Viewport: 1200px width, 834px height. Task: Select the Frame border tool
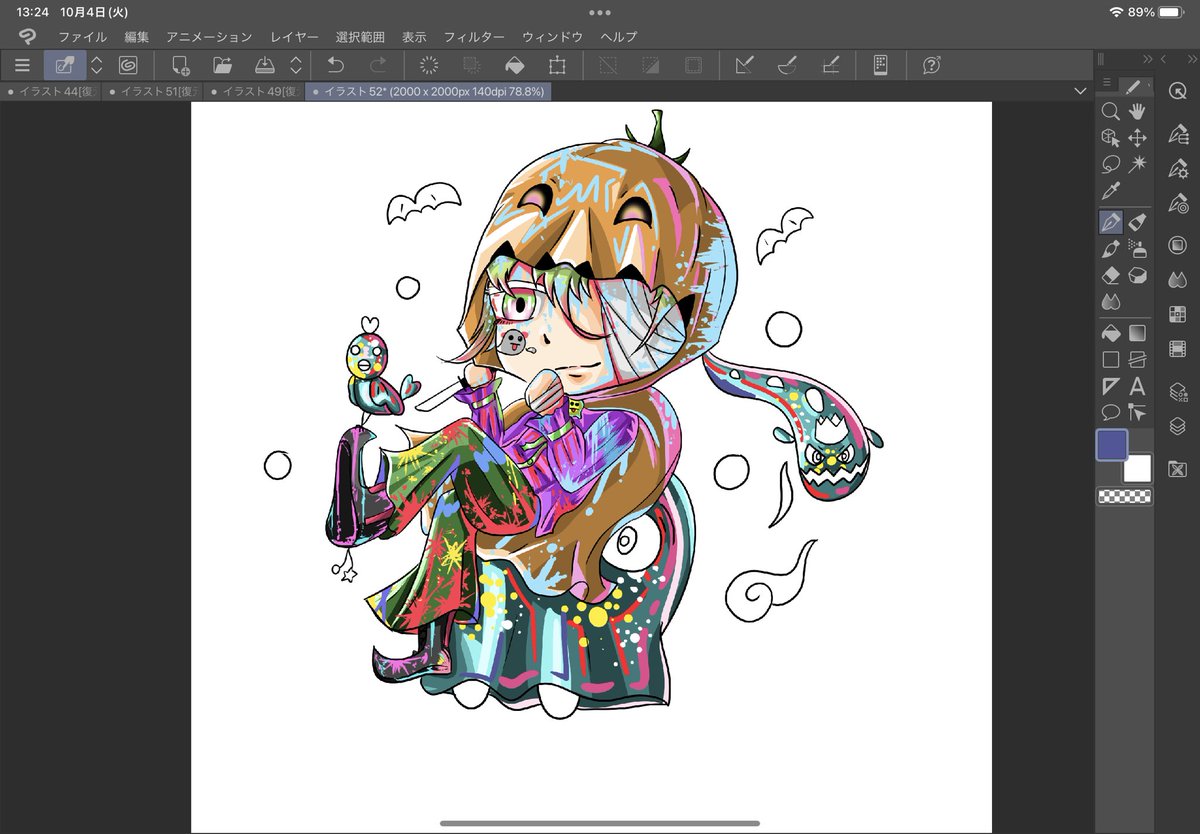pos(1137,359)
